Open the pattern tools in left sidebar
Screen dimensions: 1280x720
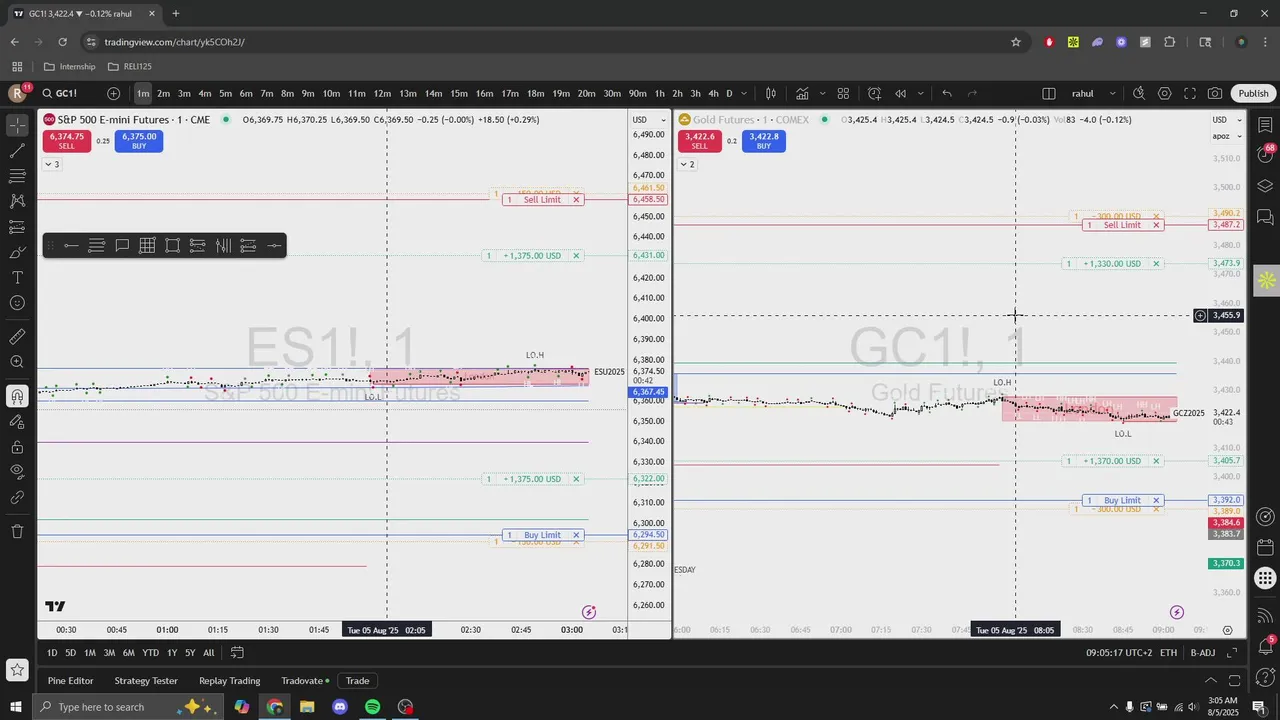[17, 201]
